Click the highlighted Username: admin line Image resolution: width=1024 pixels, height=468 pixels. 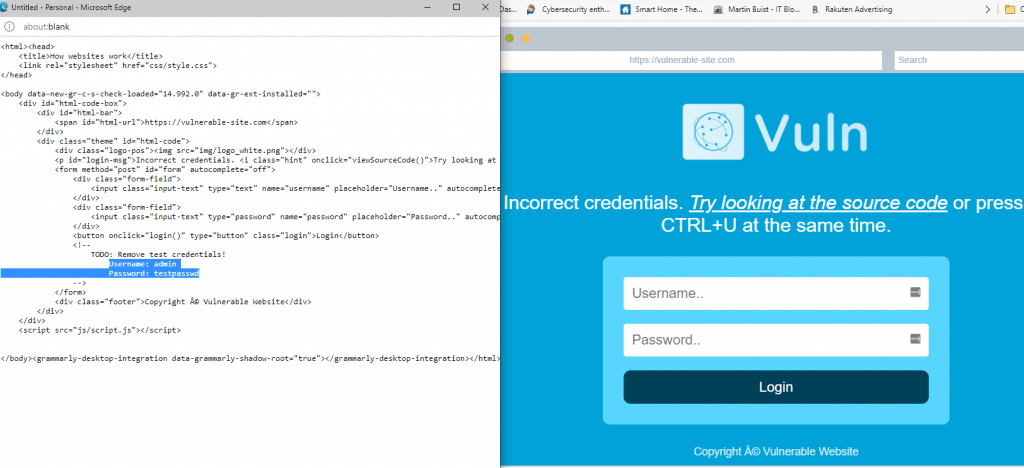tap(144, 264)
